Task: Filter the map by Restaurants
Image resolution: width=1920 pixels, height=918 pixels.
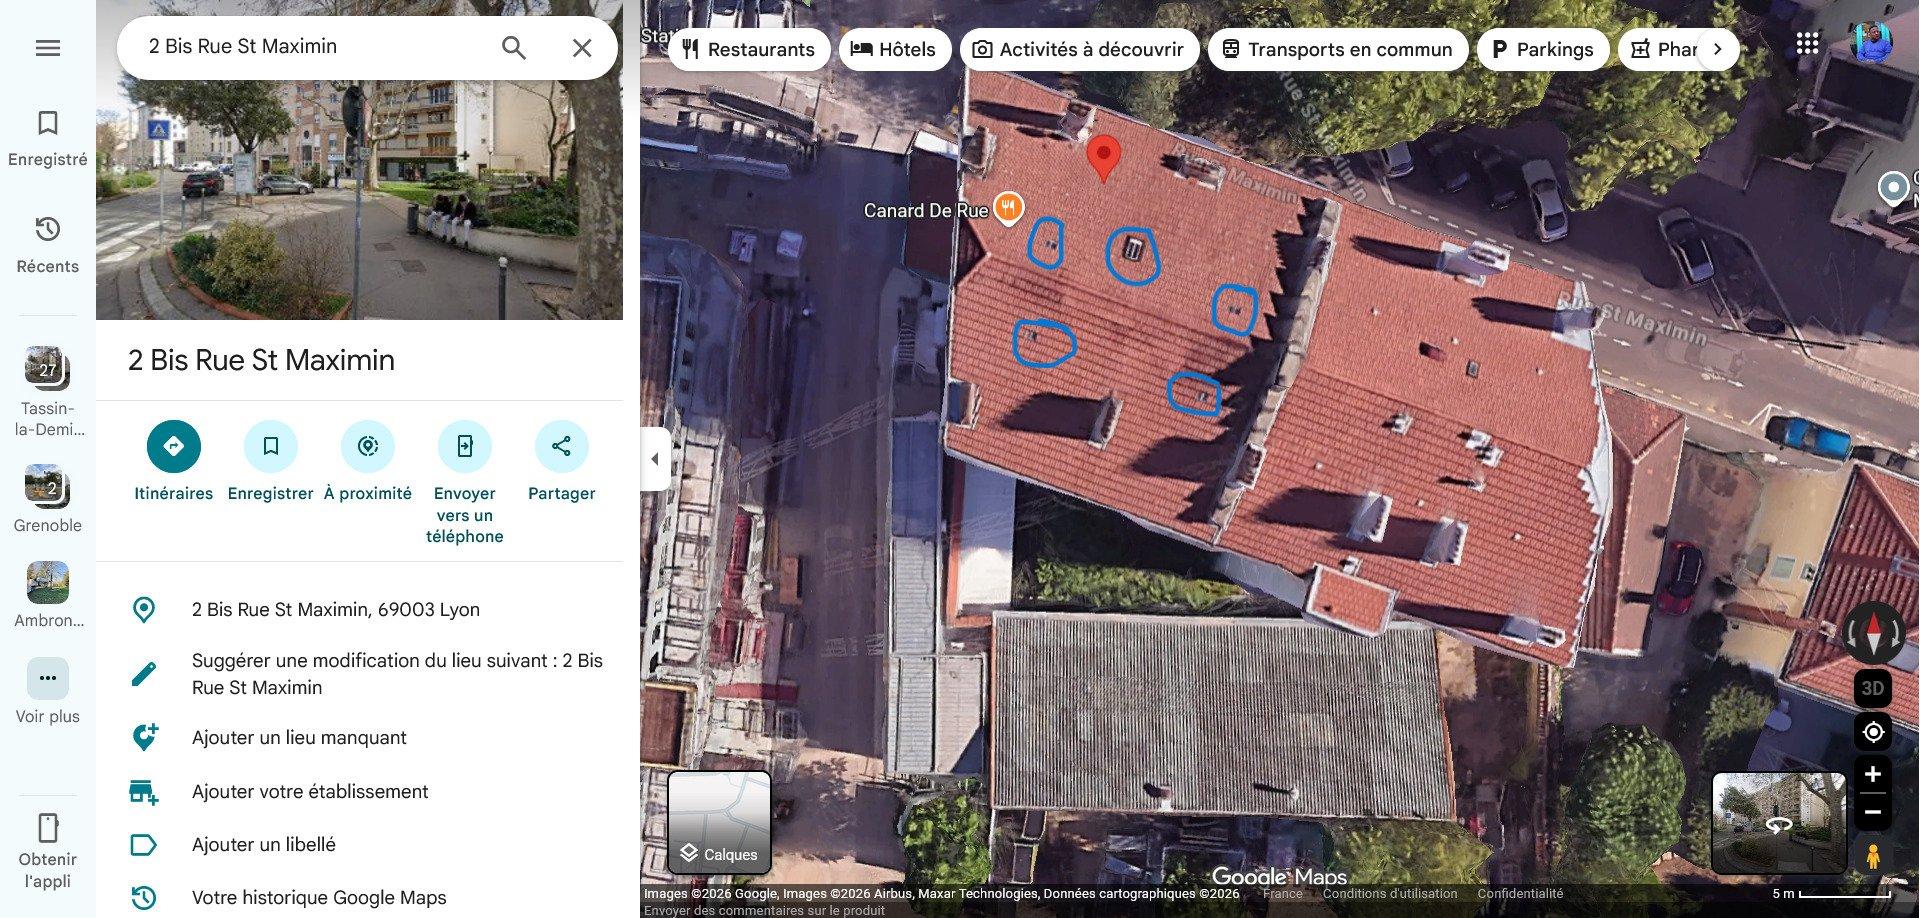Action: point(749,49)
